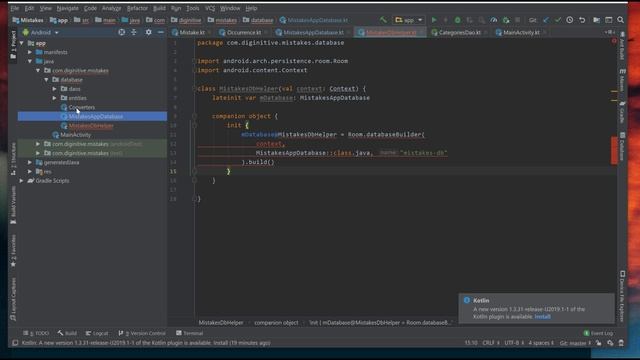This screenshot has width=640, height=360.
Task: Click the Update Project blue arrow icon
Action: [546, 20]
